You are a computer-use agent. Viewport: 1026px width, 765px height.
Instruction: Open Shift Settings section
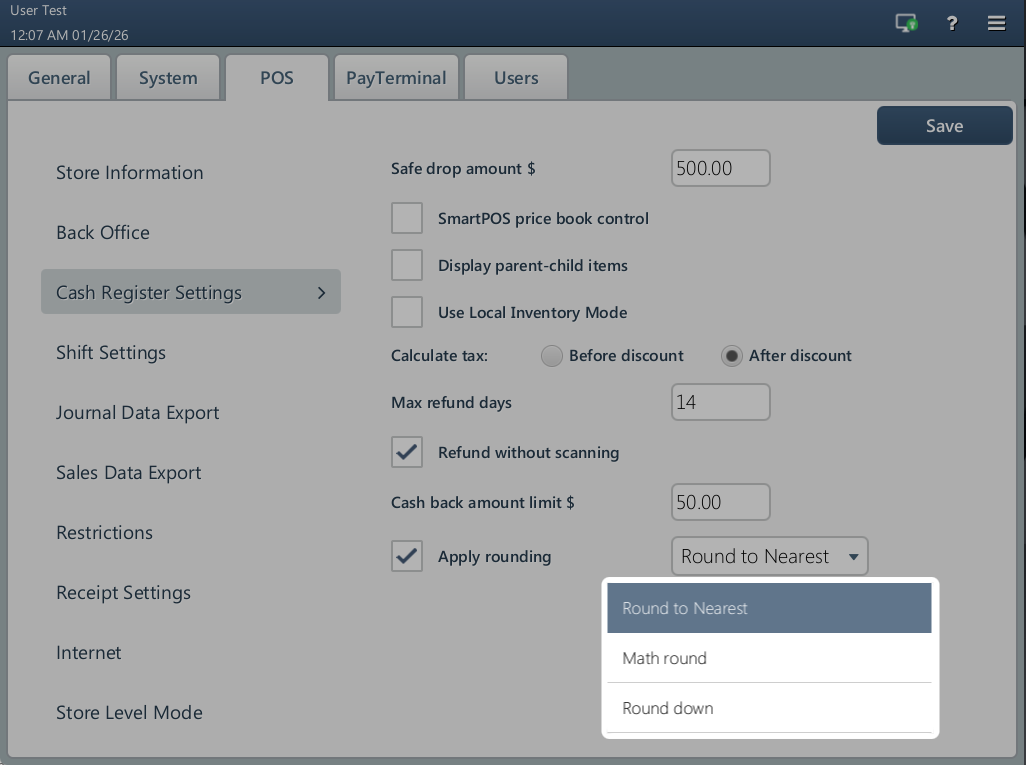pos(111,353)
